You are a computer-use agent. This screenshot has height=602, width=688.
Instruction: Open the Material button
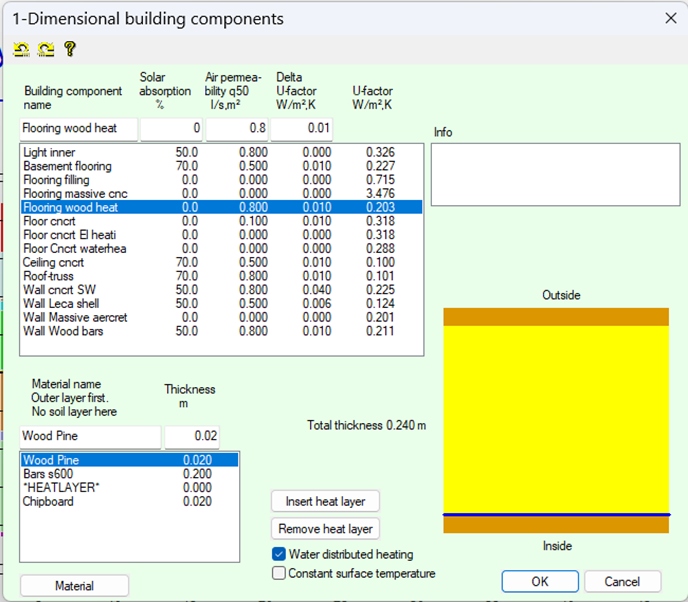tap(74, 586)
